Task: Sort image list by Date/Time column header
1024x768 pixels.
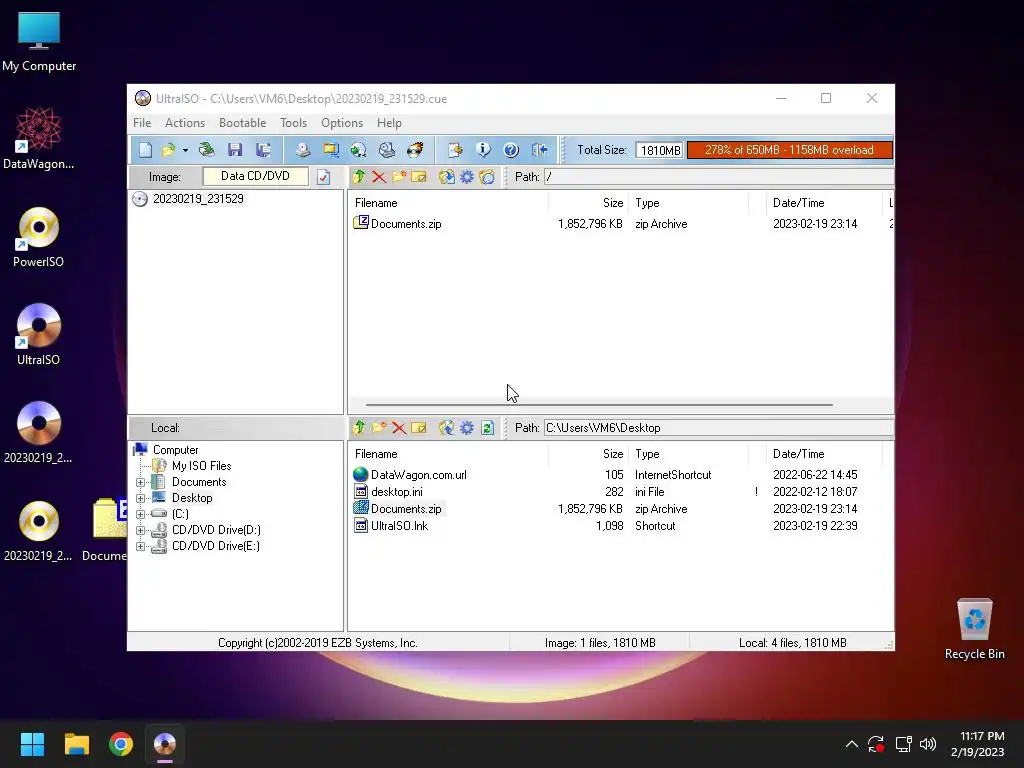Action: (x=823, y=203)
